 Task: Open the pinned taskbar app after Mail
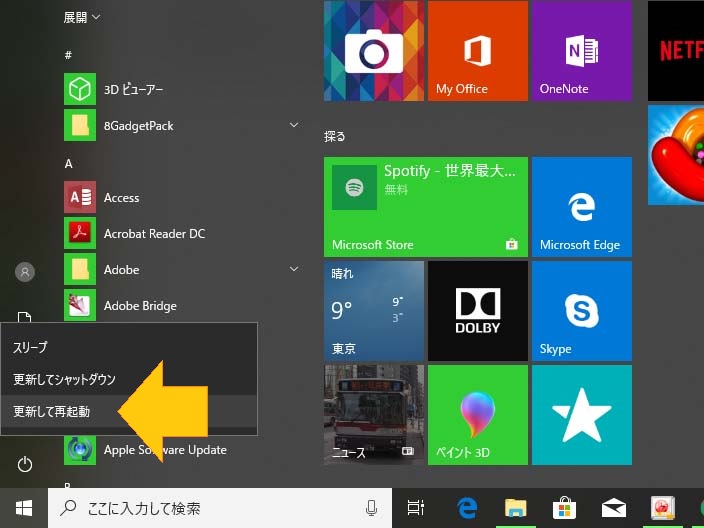[663, 508]
